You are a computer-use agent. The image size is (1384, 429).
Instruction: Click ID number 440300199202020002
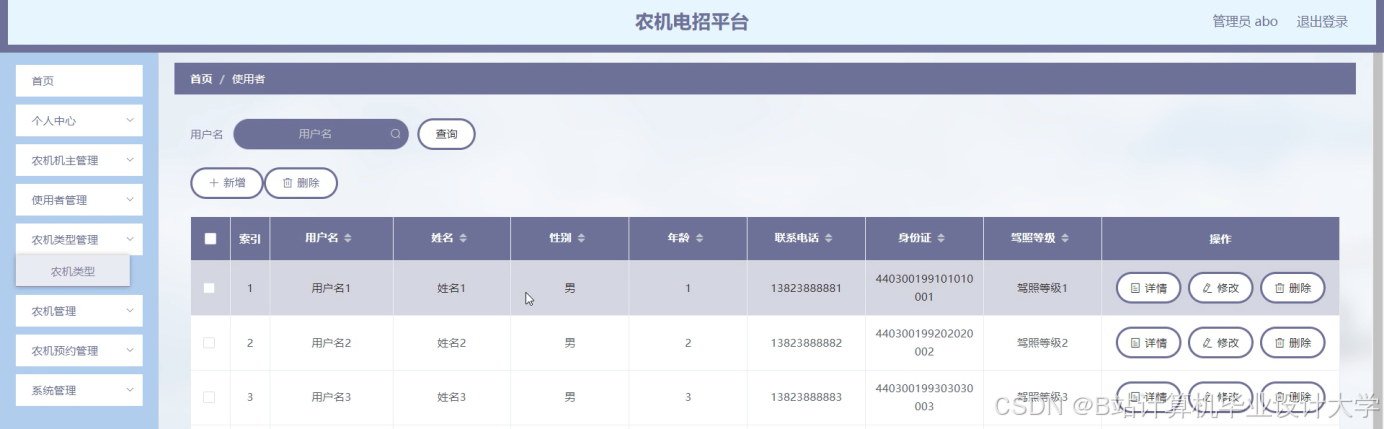(924, 343)
